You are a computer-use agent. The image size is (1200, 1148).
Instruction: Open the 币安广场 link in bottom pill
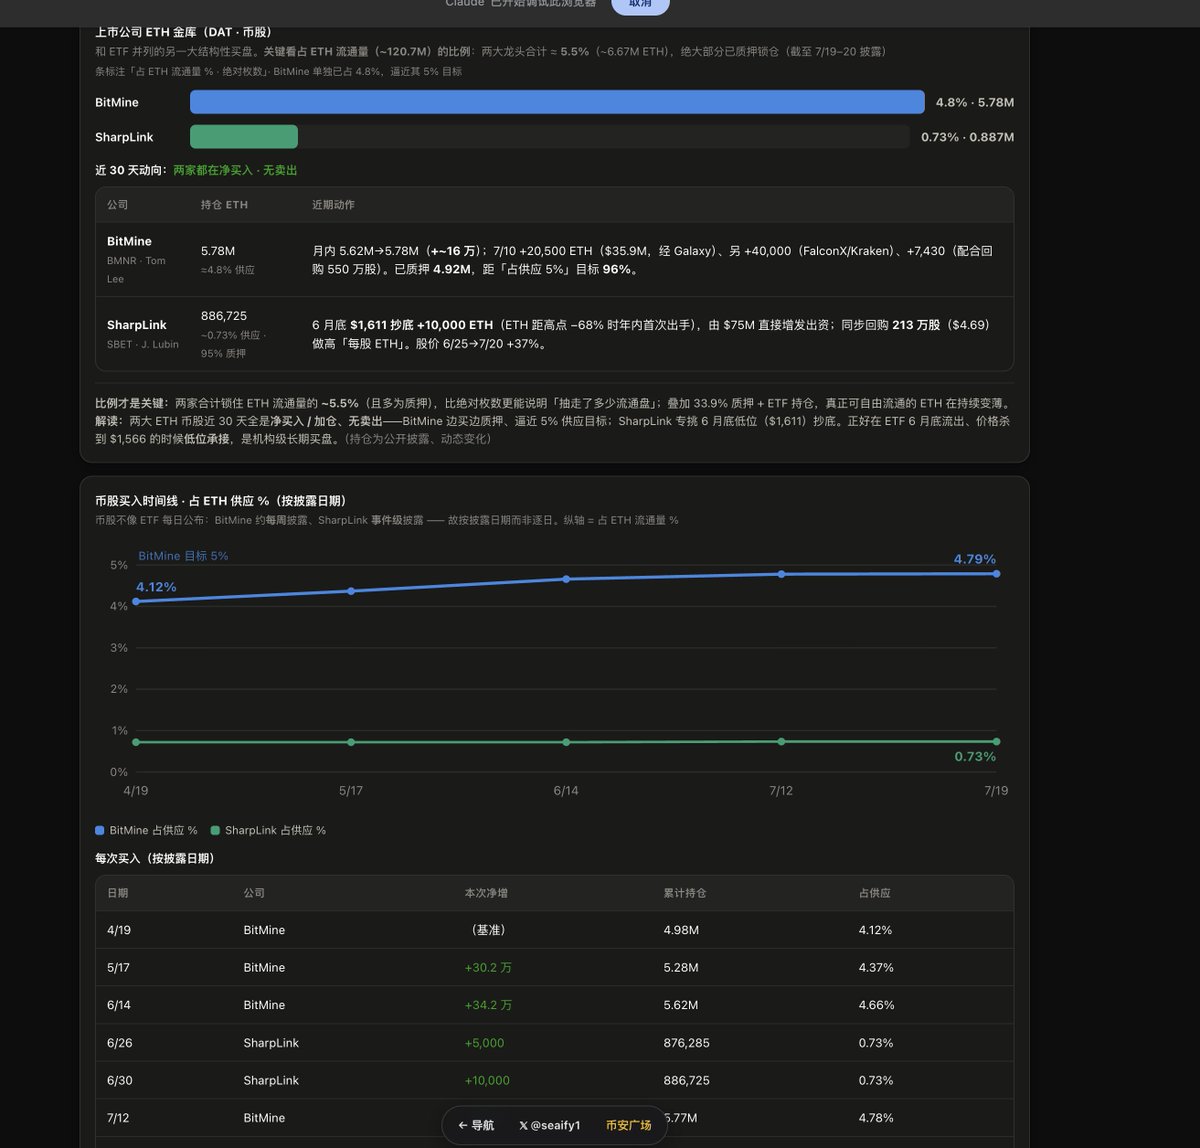(x=628, y=1125)
